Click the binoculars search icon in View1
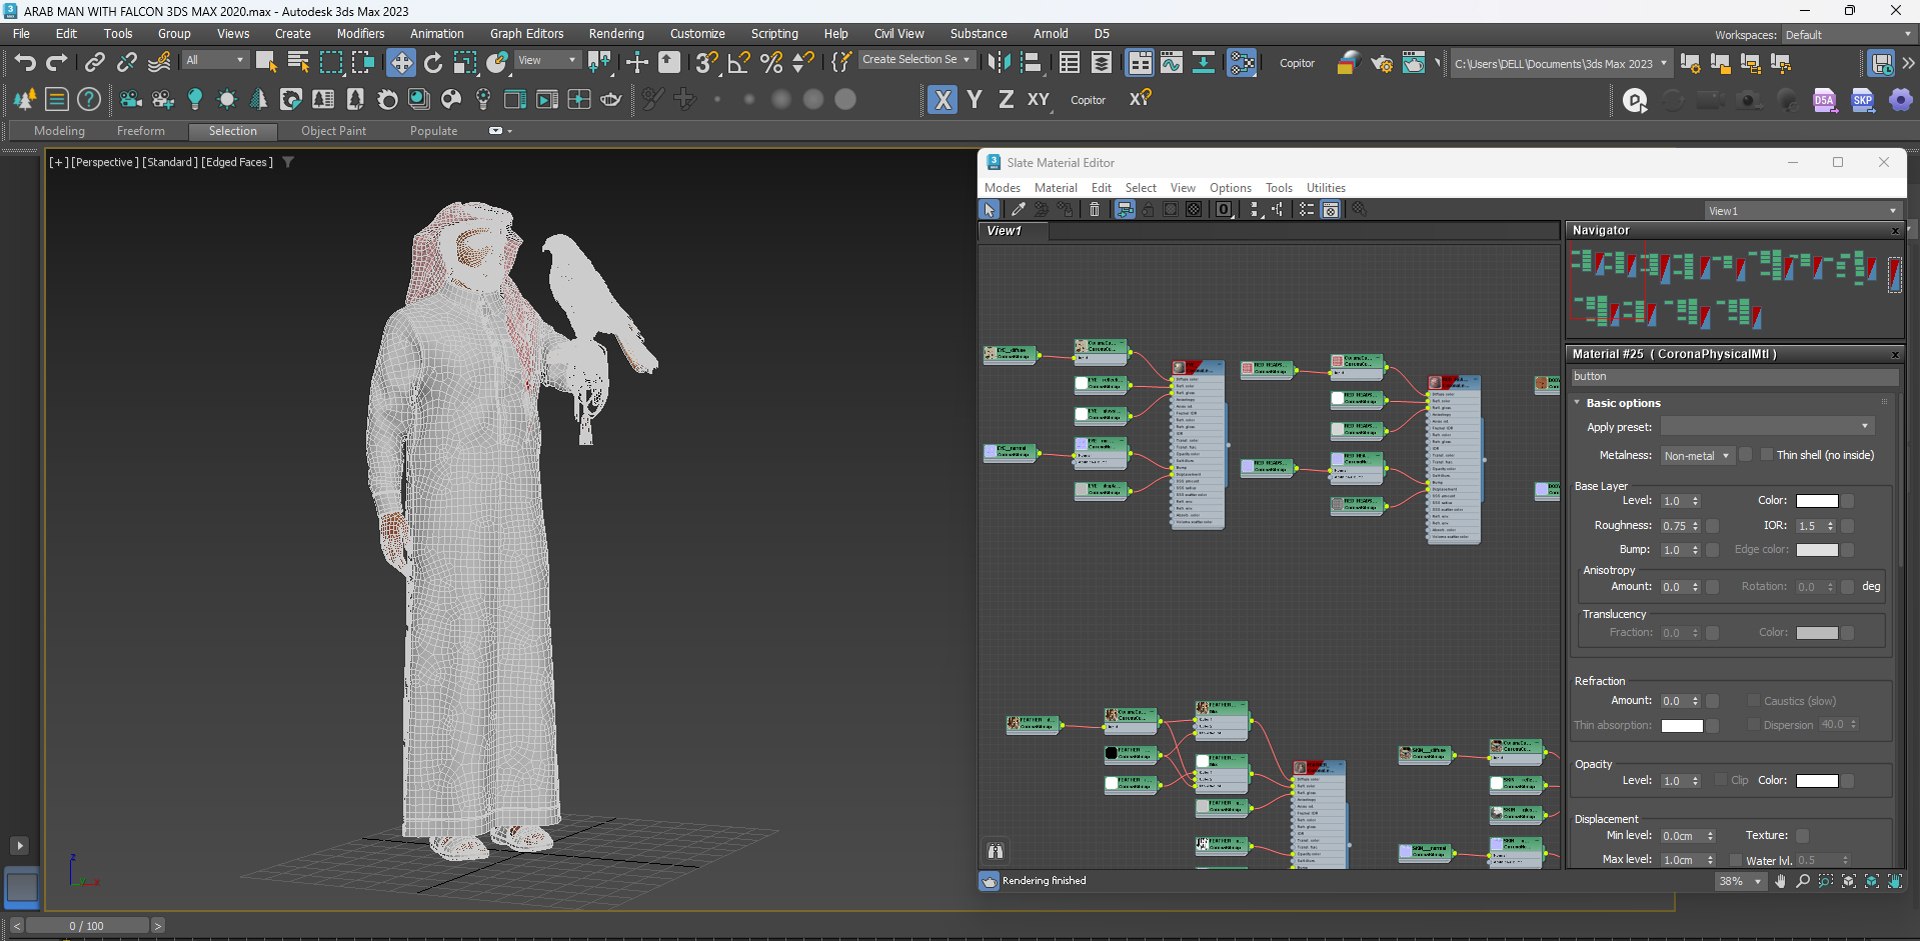Image resolution: width=1920 pixels, height=941 pixels. 995,851
